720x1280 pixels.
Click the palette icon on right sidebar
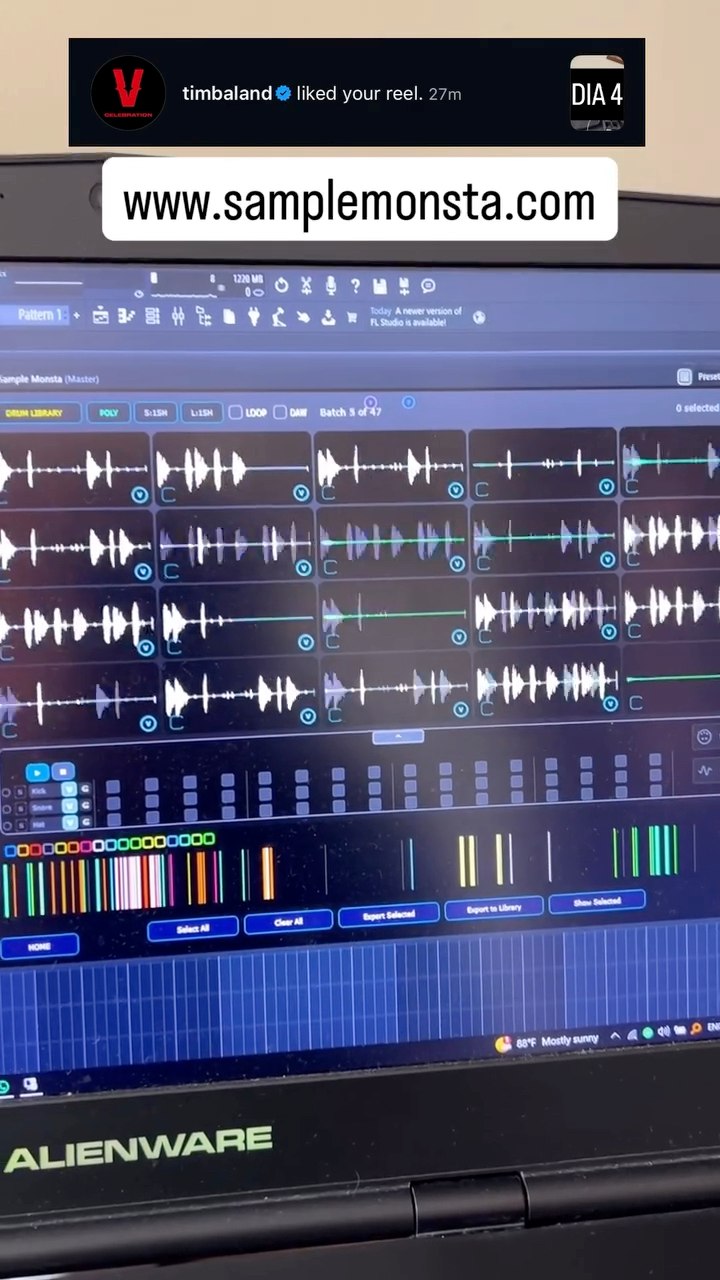pyautogui.click(x=706, y=736)
